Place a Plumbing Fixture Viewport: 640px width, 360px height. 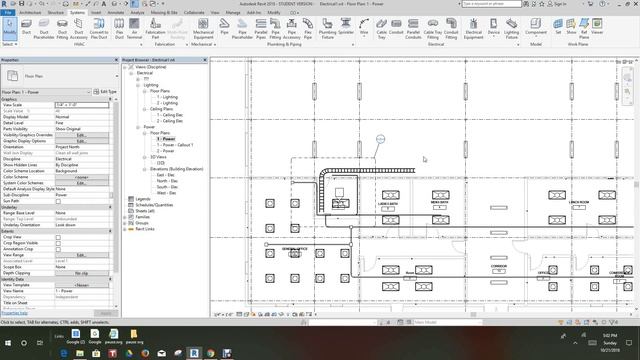click(327, 29)
